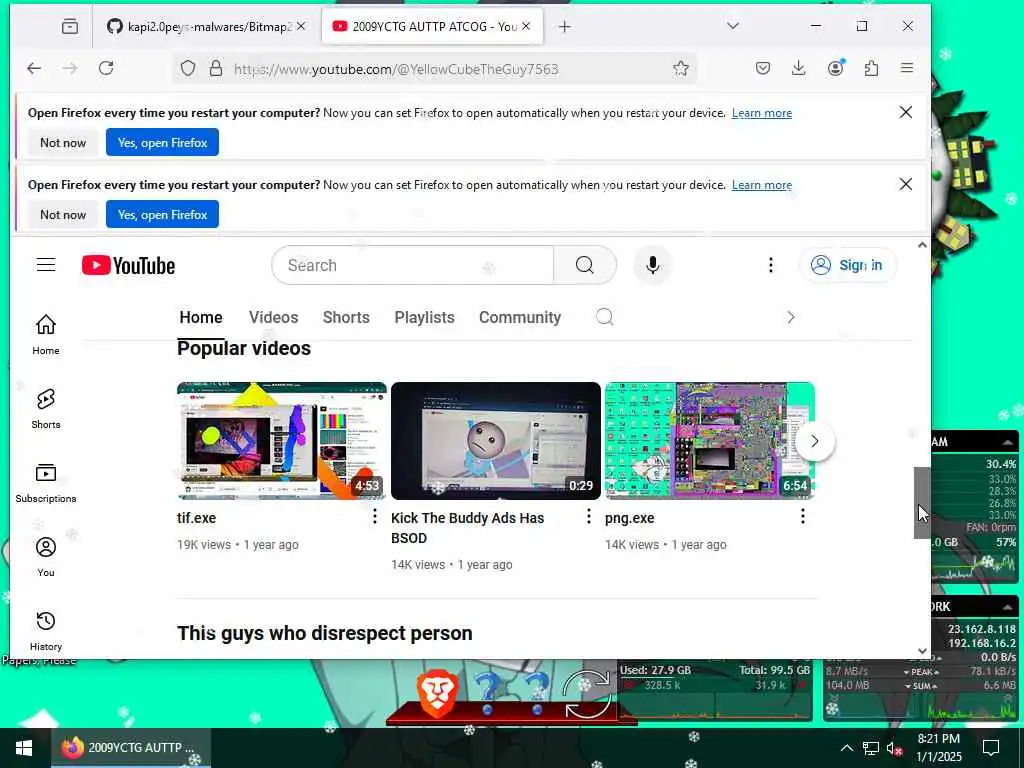Go to YouTube home via the logo
The image size is (1024, 768).
[x=129, y=265]
